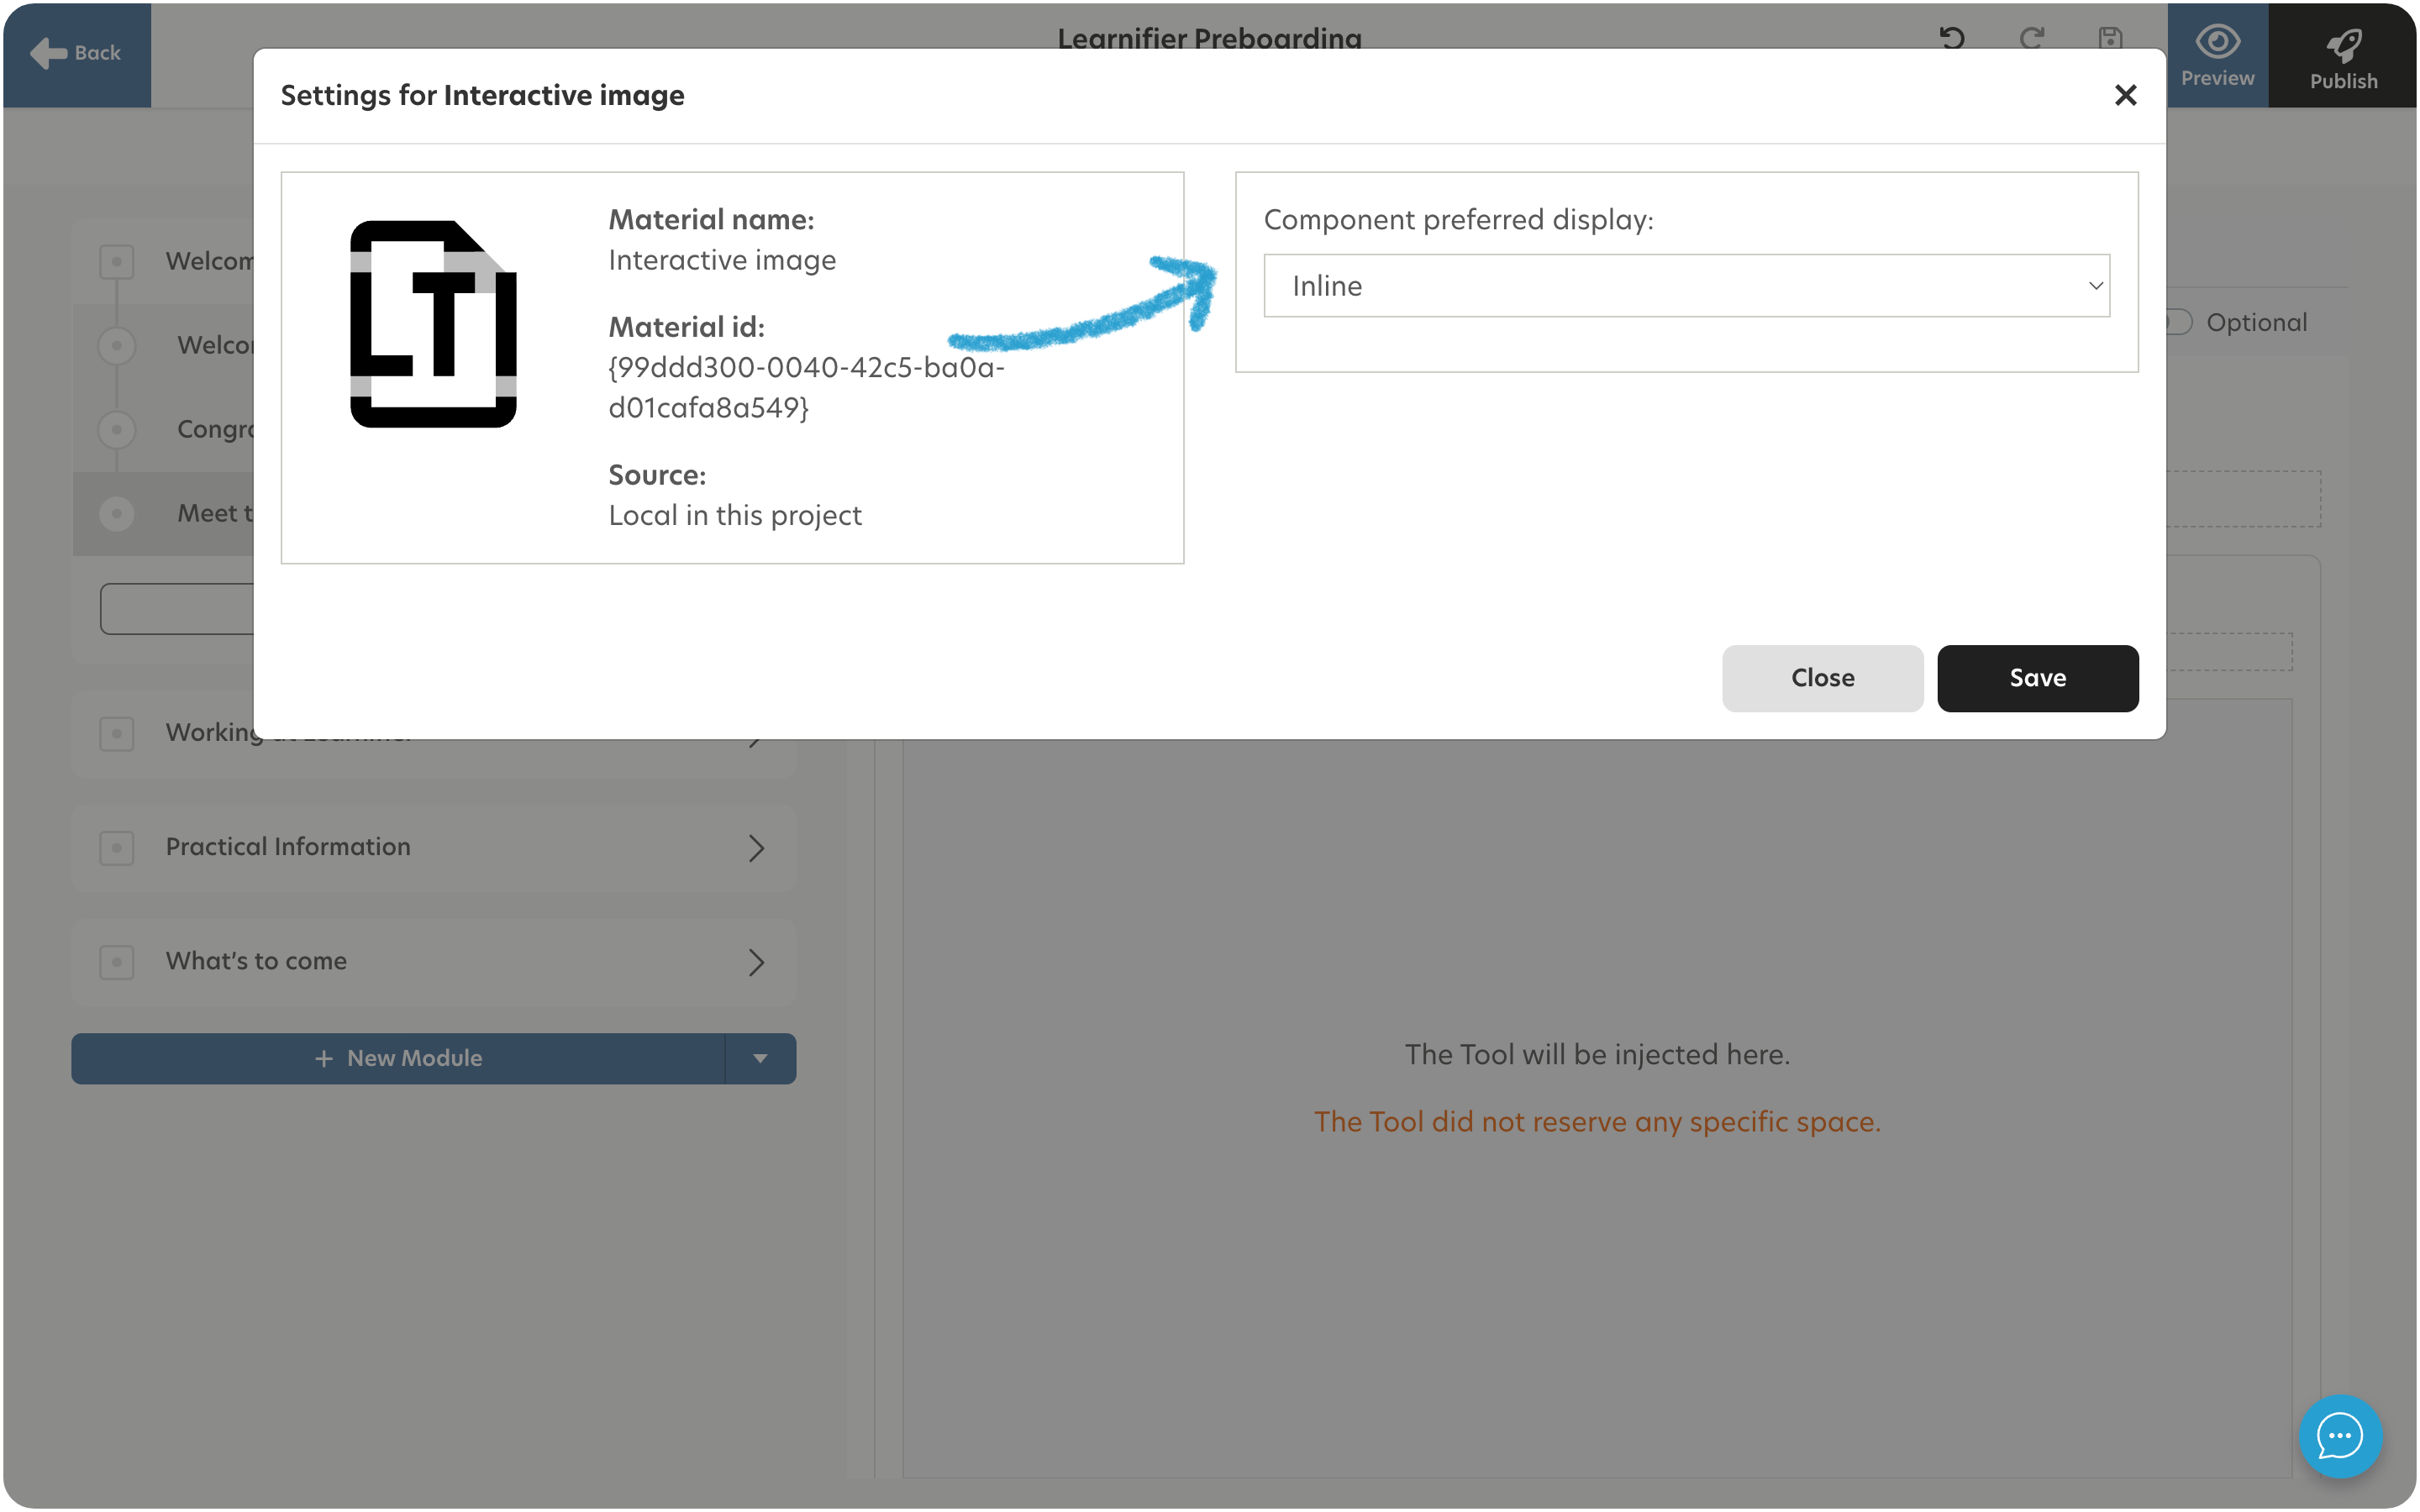Select the What's to come module icon
Screen dimensions: 2420x1512
[x=117, y=962]
